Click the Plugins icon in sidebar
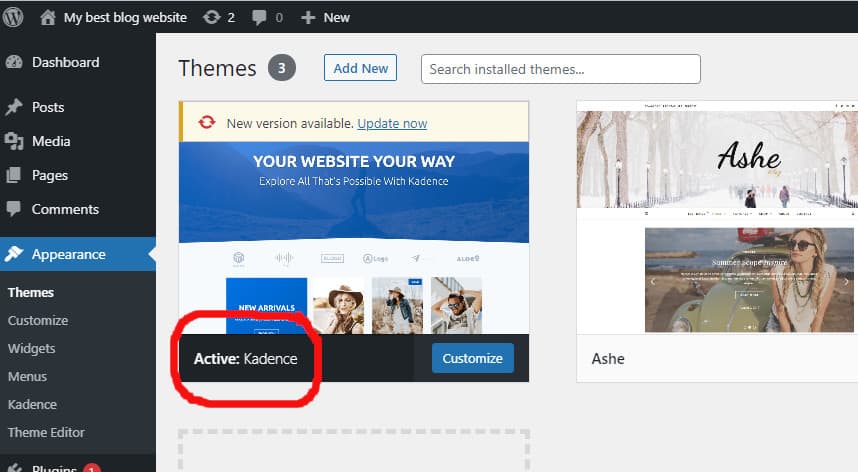The image size is (858, 472). [14, 468]
